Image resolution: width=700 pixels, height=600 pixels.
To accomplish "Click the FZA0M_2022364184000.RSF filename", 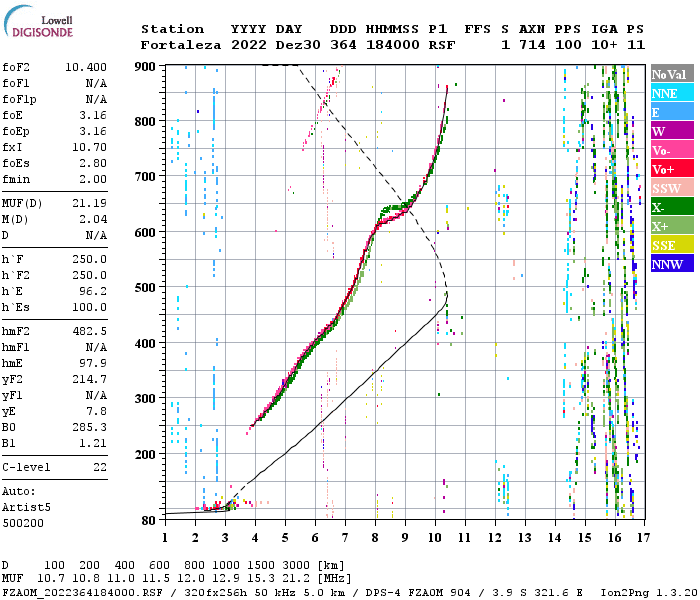I will [83, 592].
